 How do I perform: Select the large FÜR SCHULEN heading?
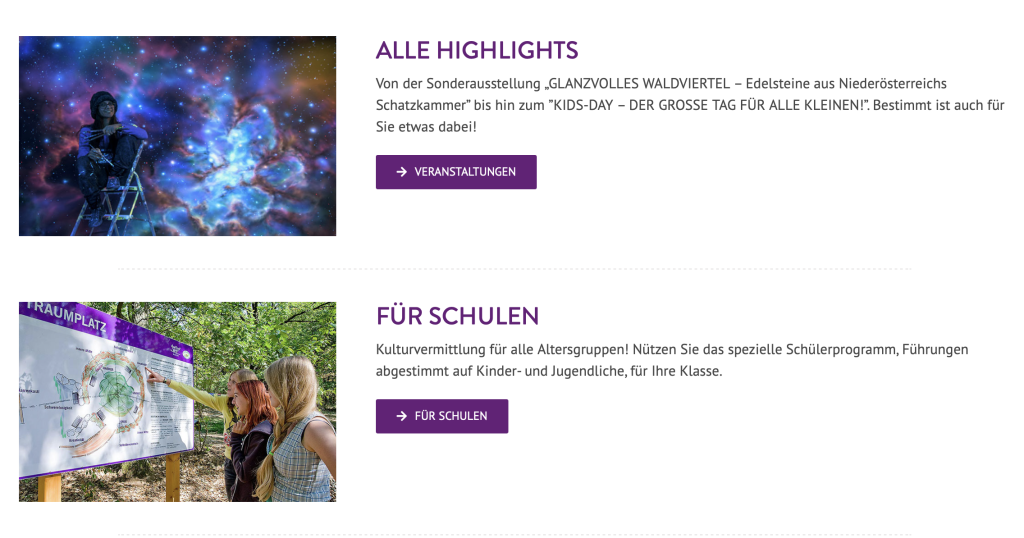point(457,316)
